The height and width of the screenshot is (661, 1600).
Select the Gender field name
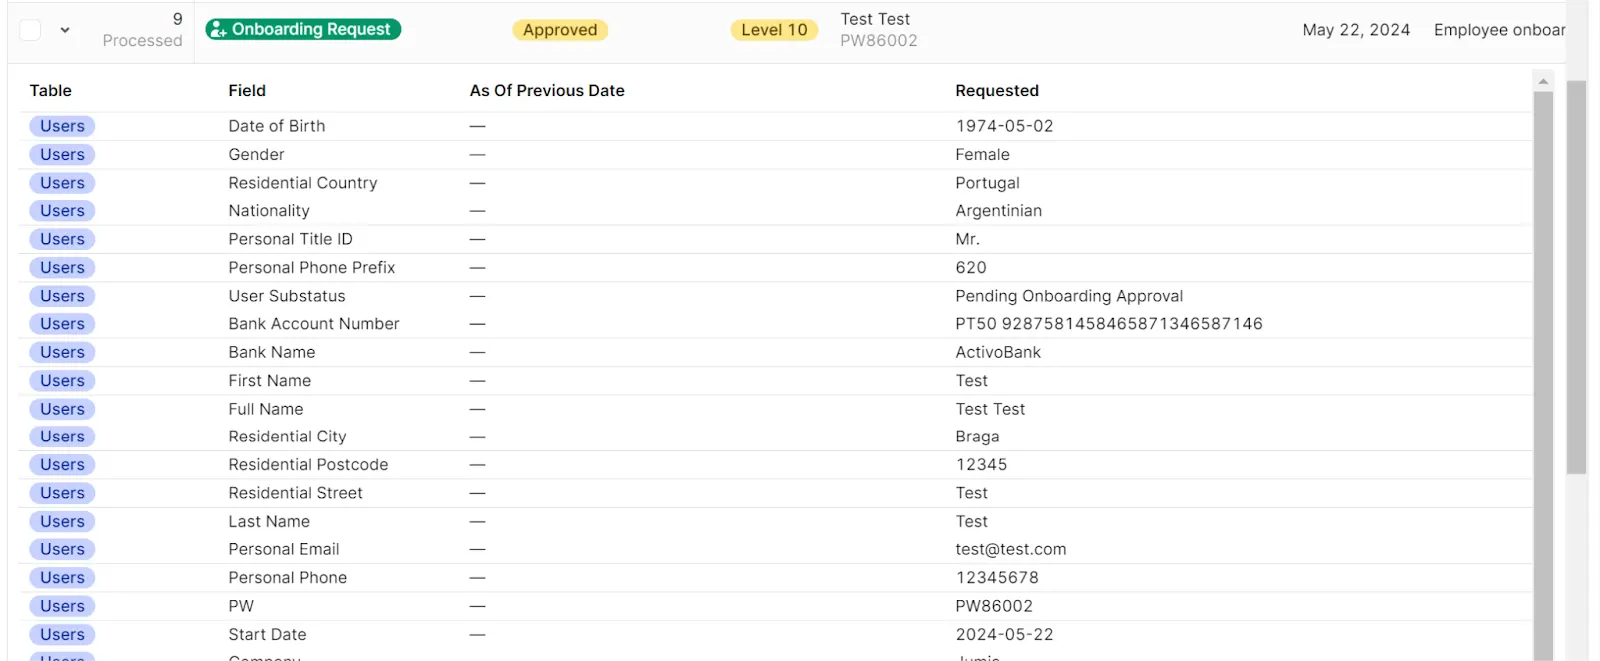point(256,155)
